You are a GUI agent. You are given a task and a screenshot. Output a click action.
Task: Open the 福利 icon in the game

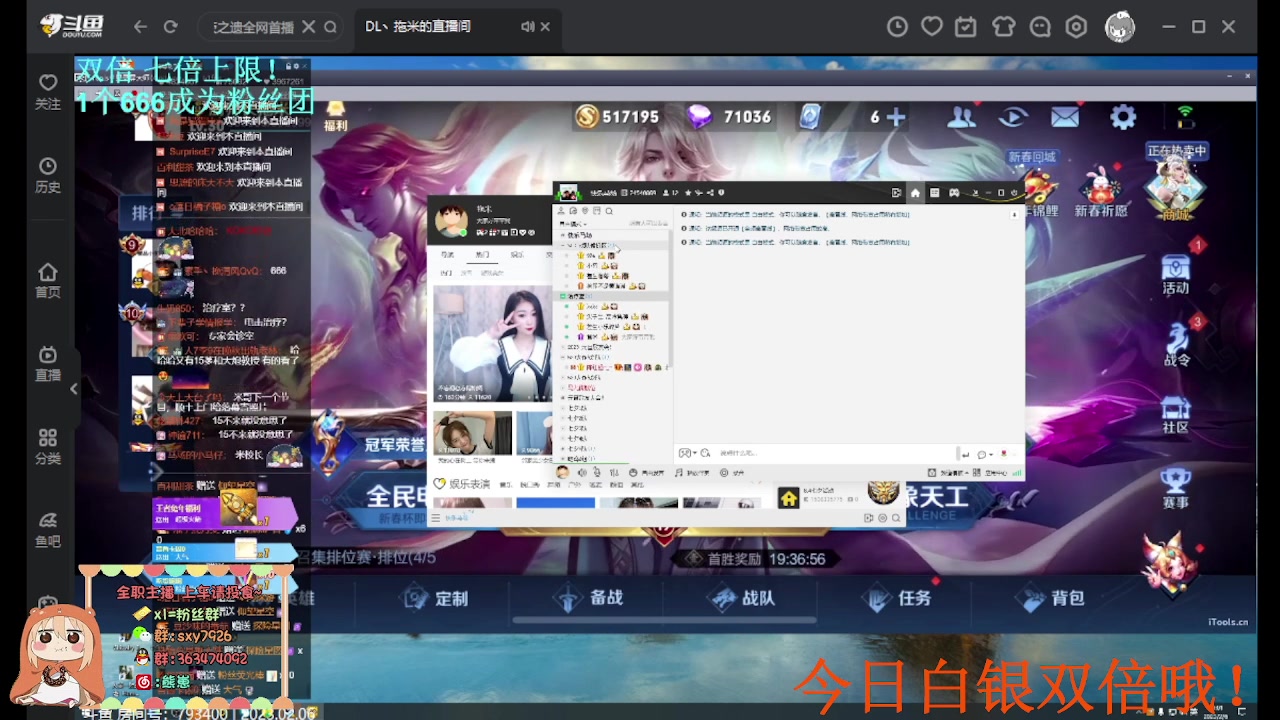(336, 116)
